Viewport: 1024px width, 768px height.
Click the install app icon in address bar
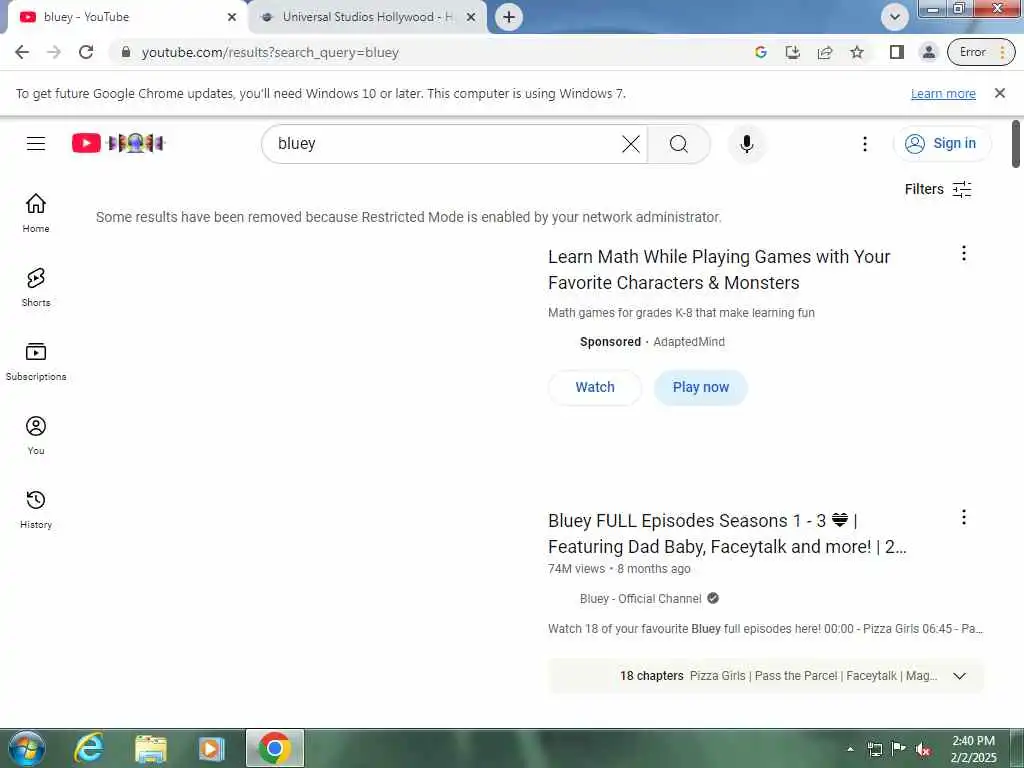click(x=793, y=52)
